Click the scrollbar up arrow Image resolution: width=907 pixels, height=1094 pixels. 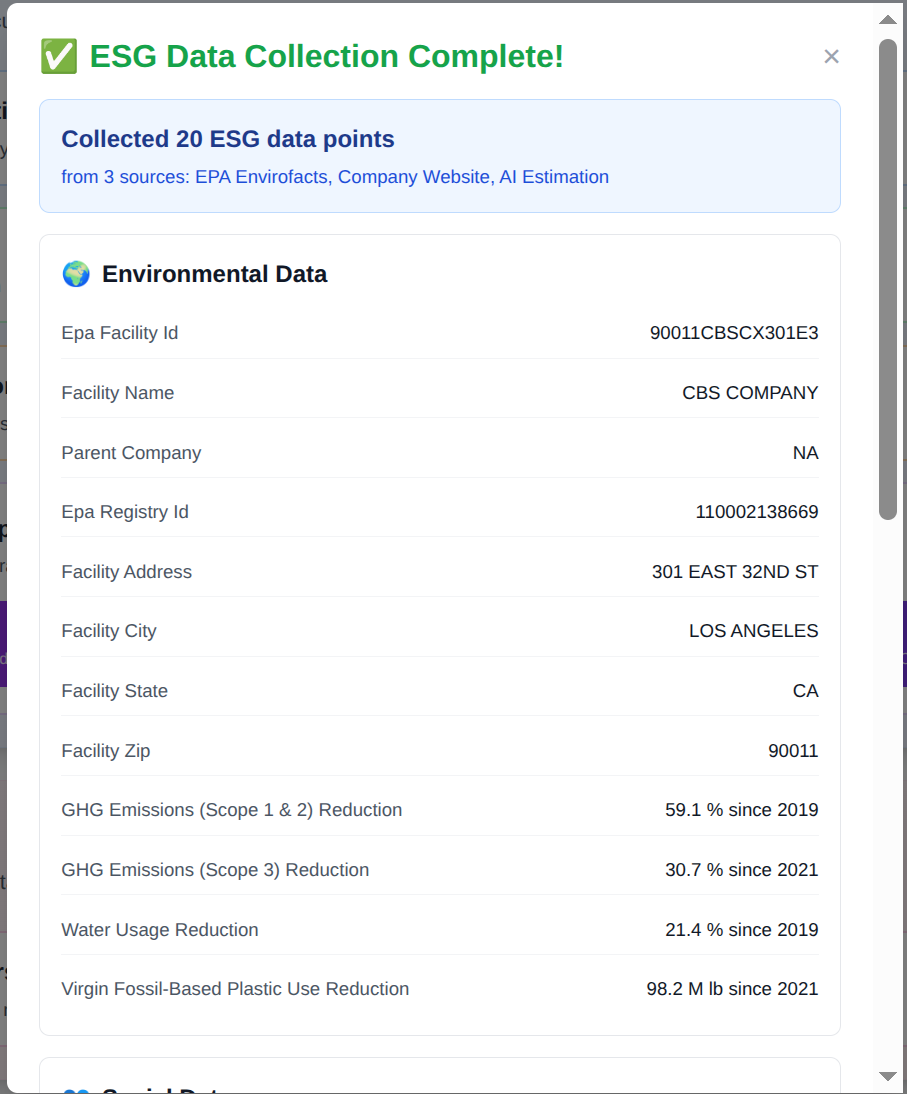[x=887, y=19]
